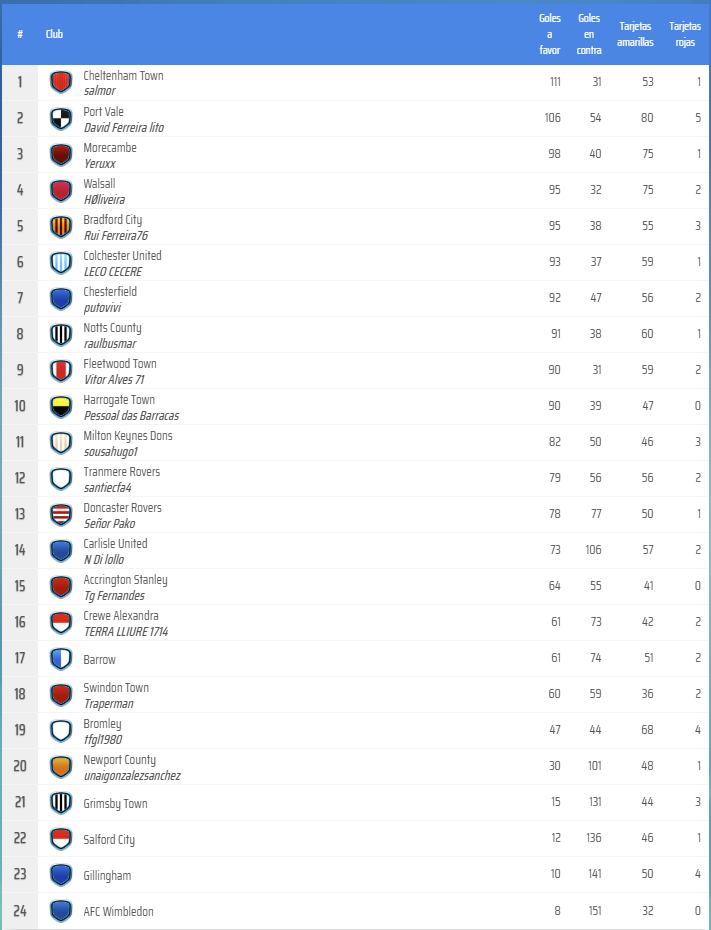Sort by Tarjetas amarillas column
The width and height of the screenshot is (711, 930).
pyautogui.click(x=635, y=34)
